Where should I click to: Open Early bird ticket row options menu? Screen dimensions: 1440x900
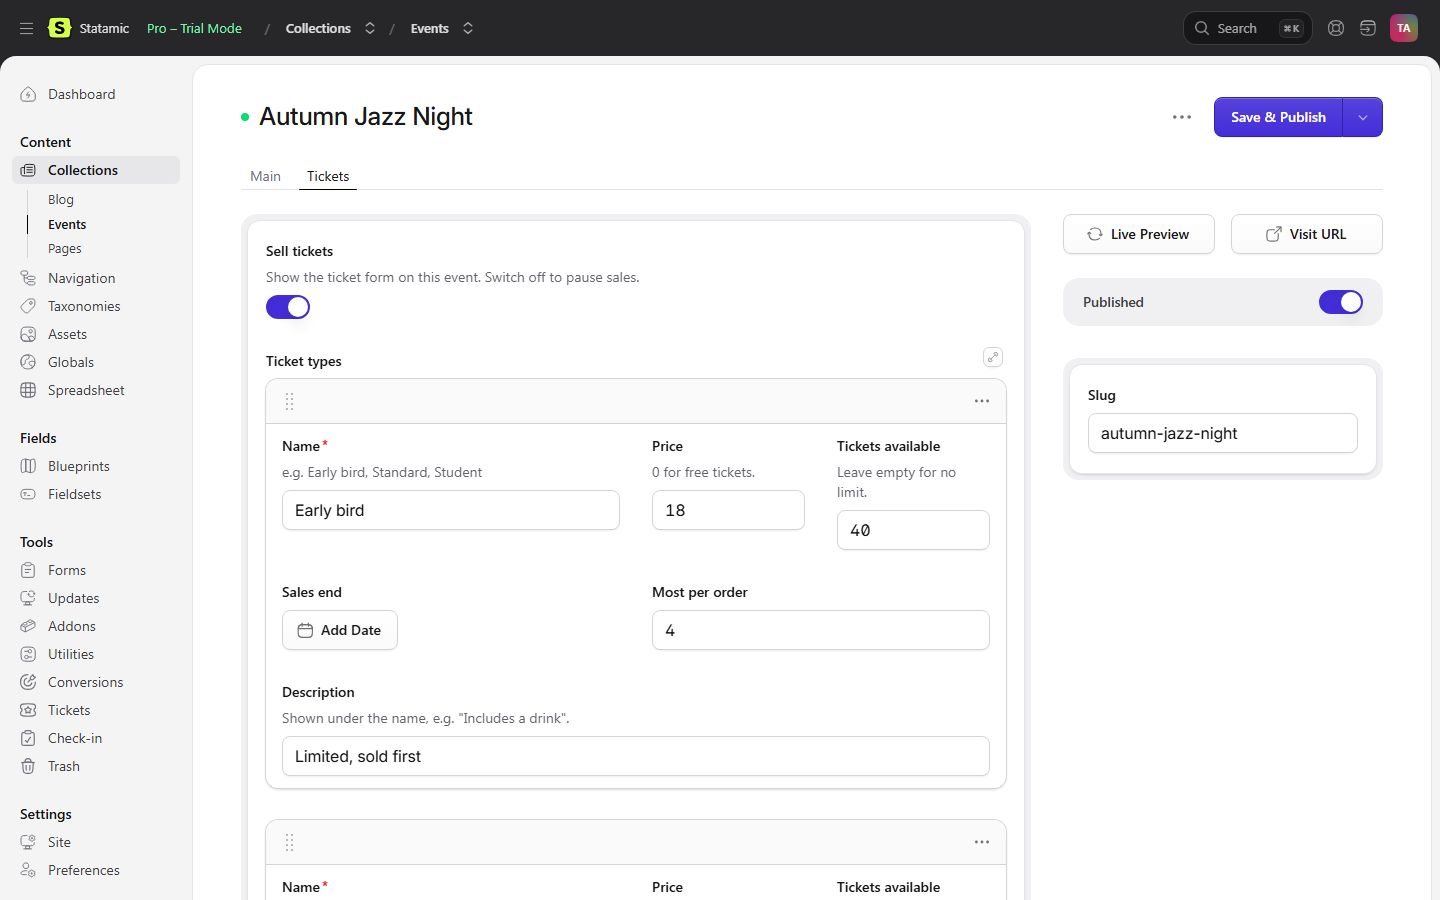[x=982, y=401]
